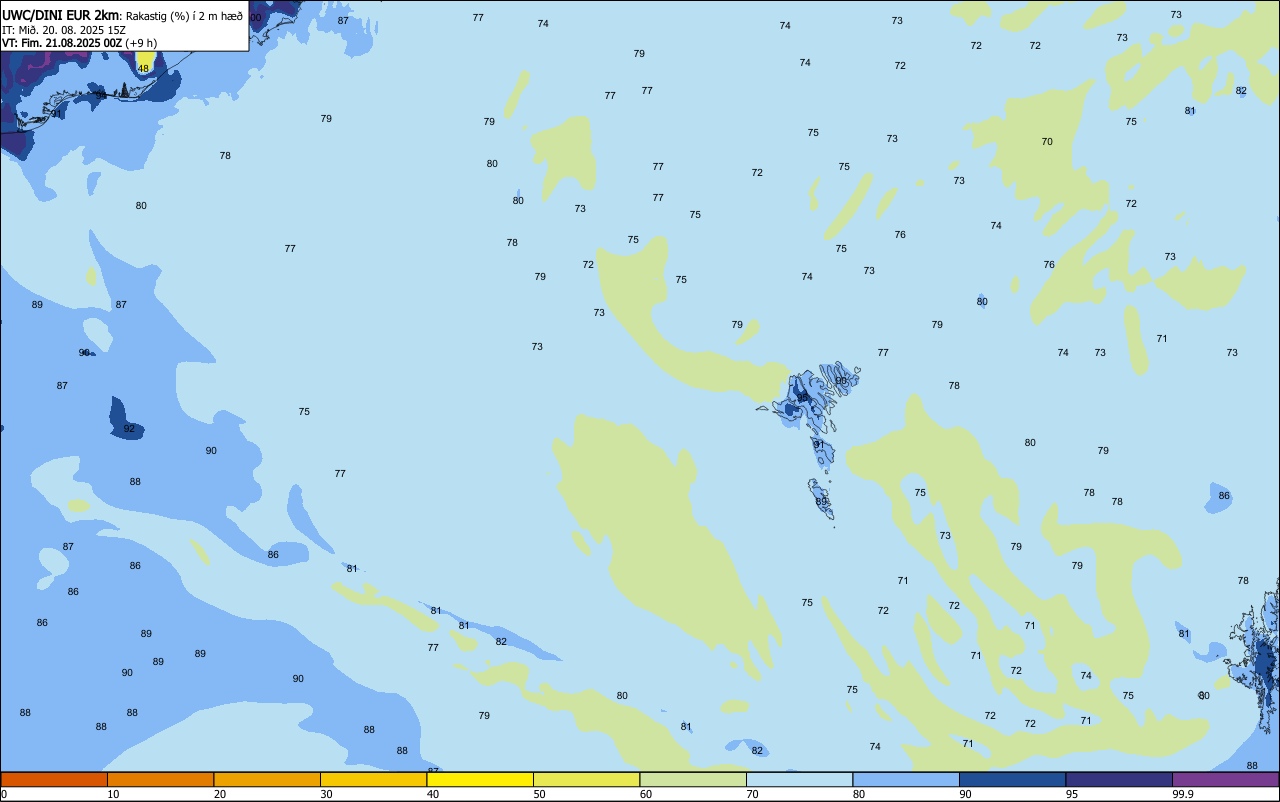Pick the navy 95–99.9 legend band

point(1119,779)
